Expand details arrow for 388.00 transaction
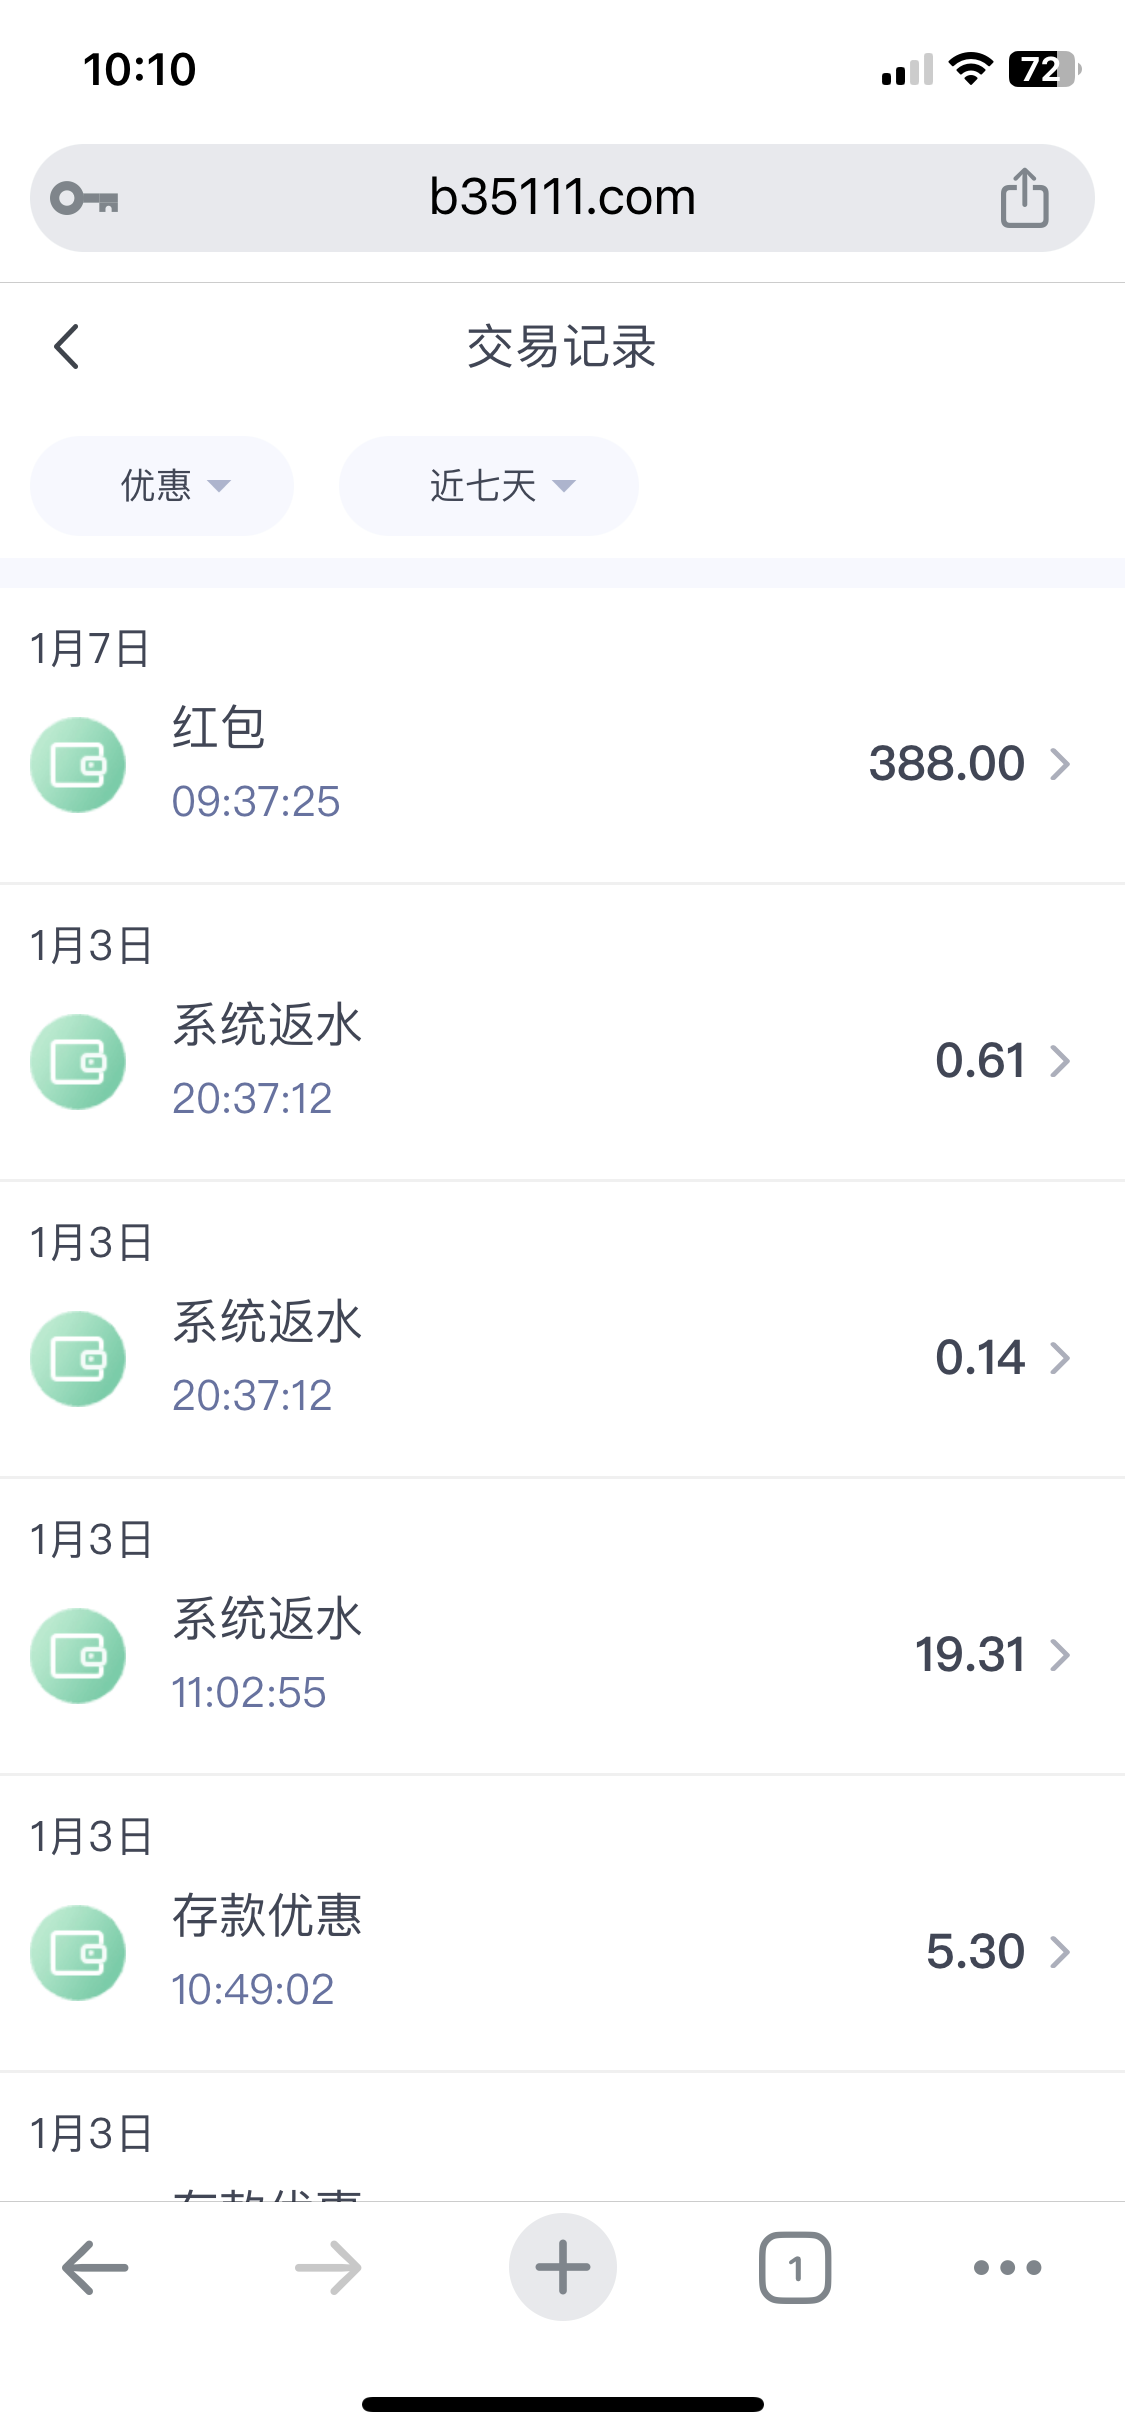This screenshot has width=1125, height=2436. pyautogui.click(x=1060, y=765)
